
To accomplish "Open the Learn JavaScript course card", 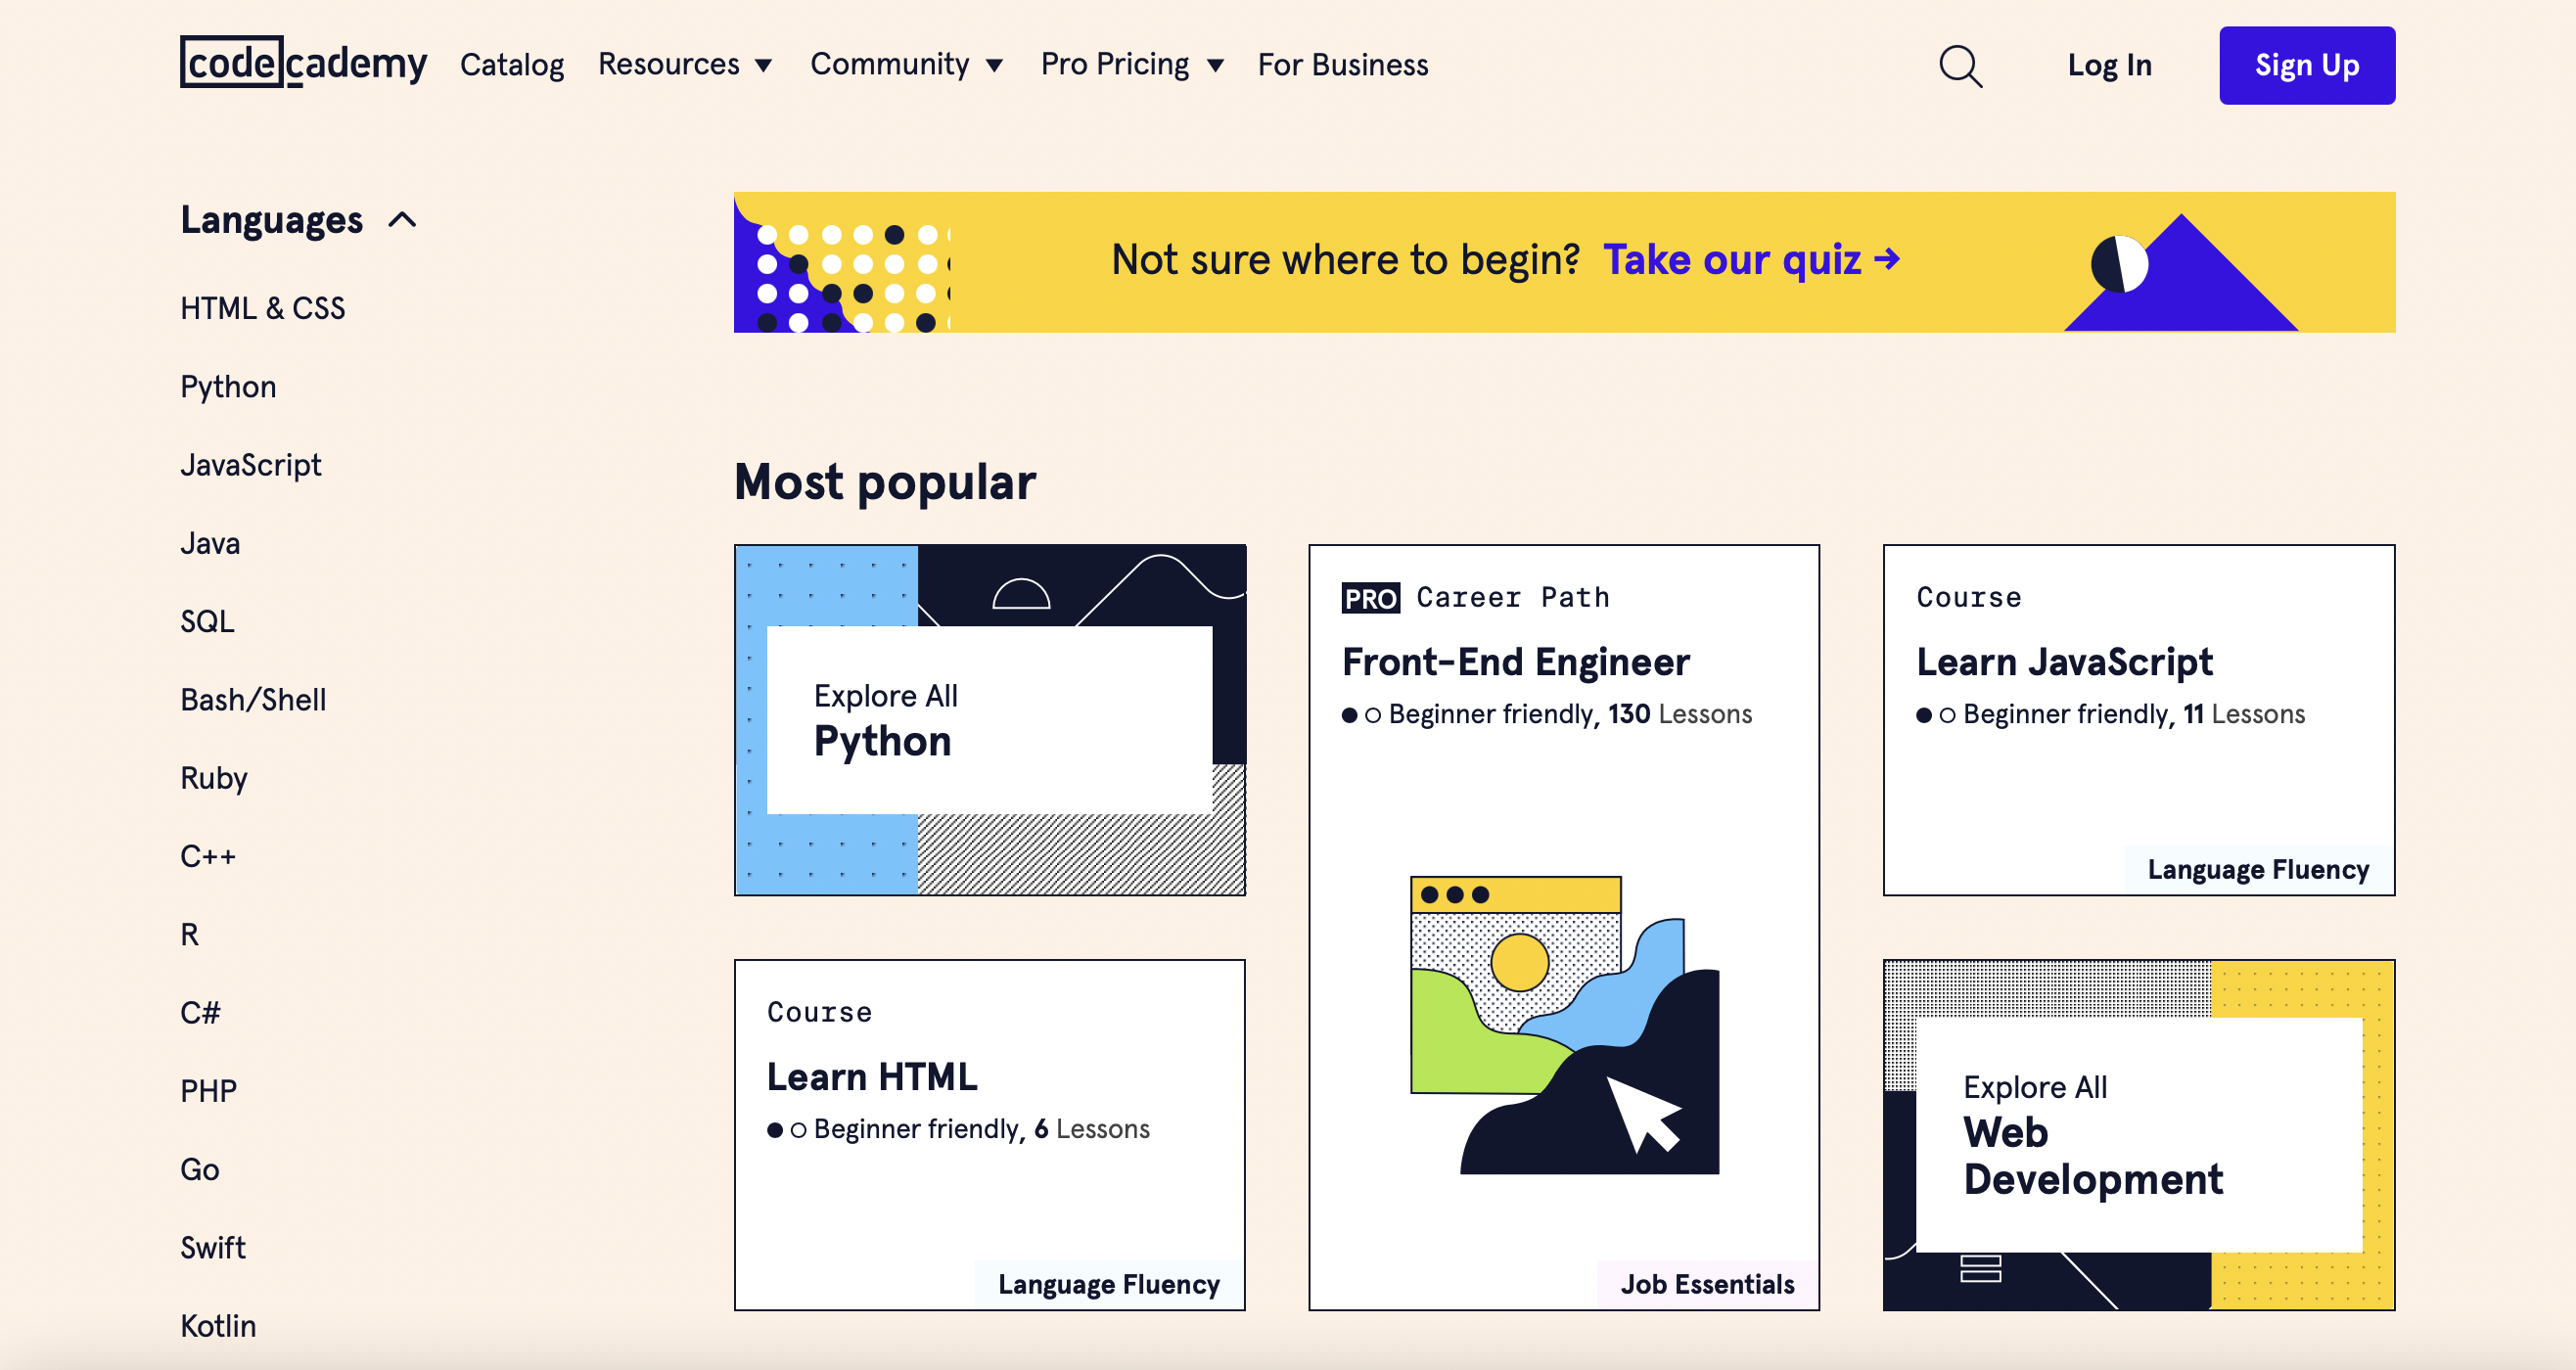I will pos(2139,720).
